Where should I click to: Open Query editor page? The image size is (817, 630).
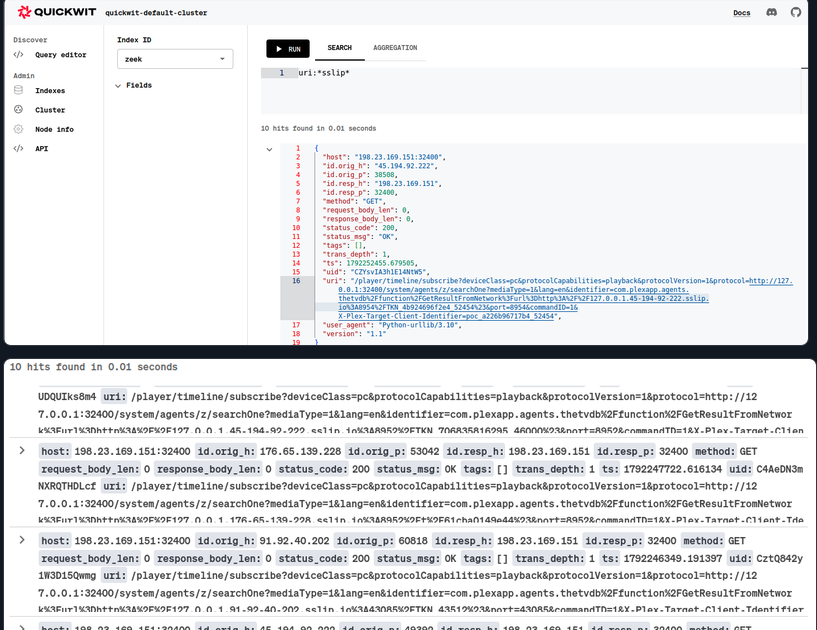coord(60,55)
